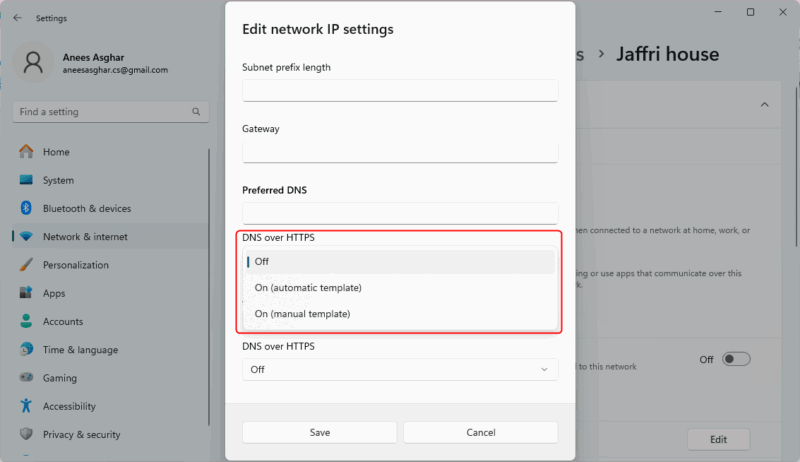Minimize the Settings window
Screen dimensions: 800x462
[718, 12]
